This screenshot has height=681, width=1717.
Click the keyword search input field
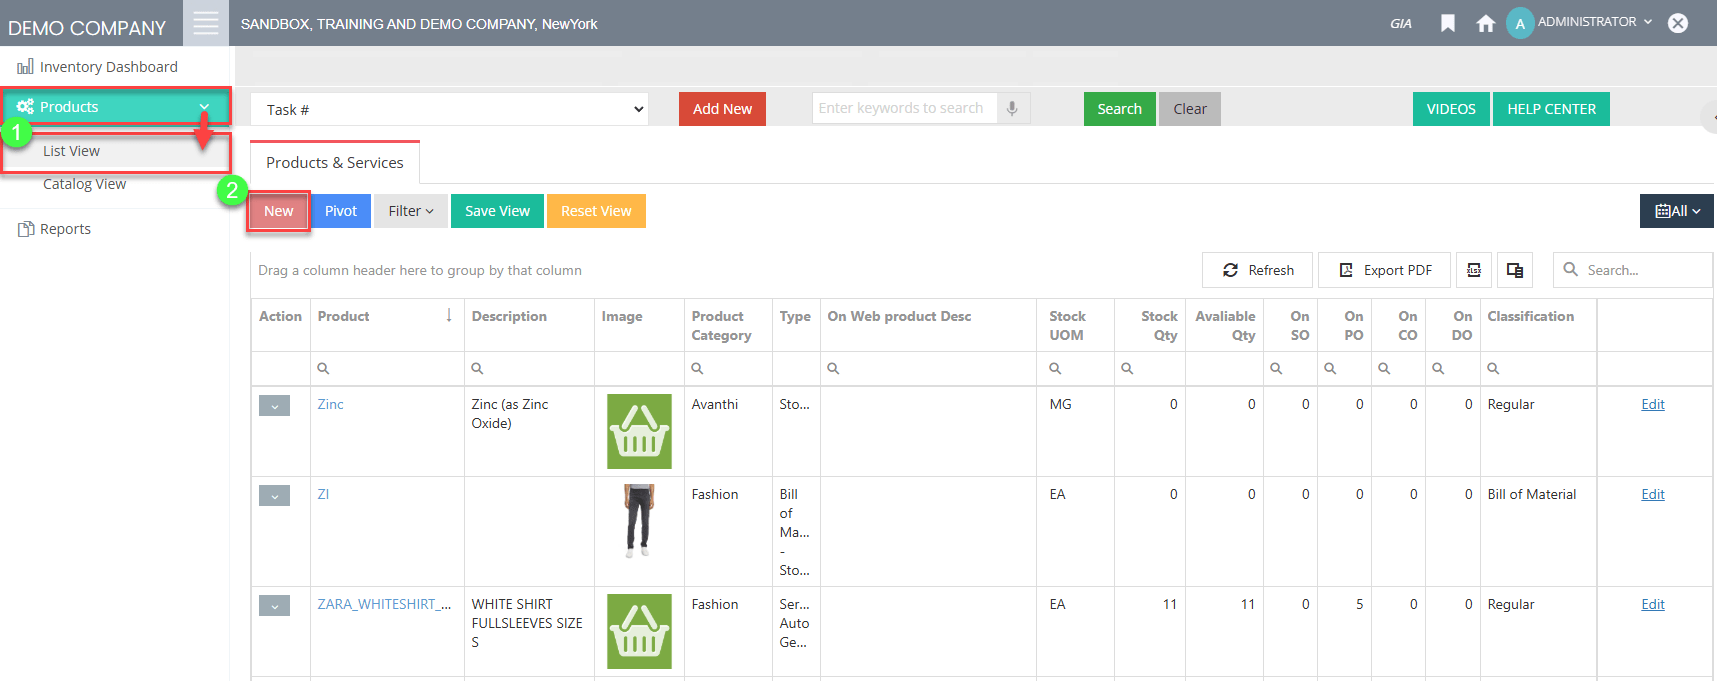tap(904, 108)
